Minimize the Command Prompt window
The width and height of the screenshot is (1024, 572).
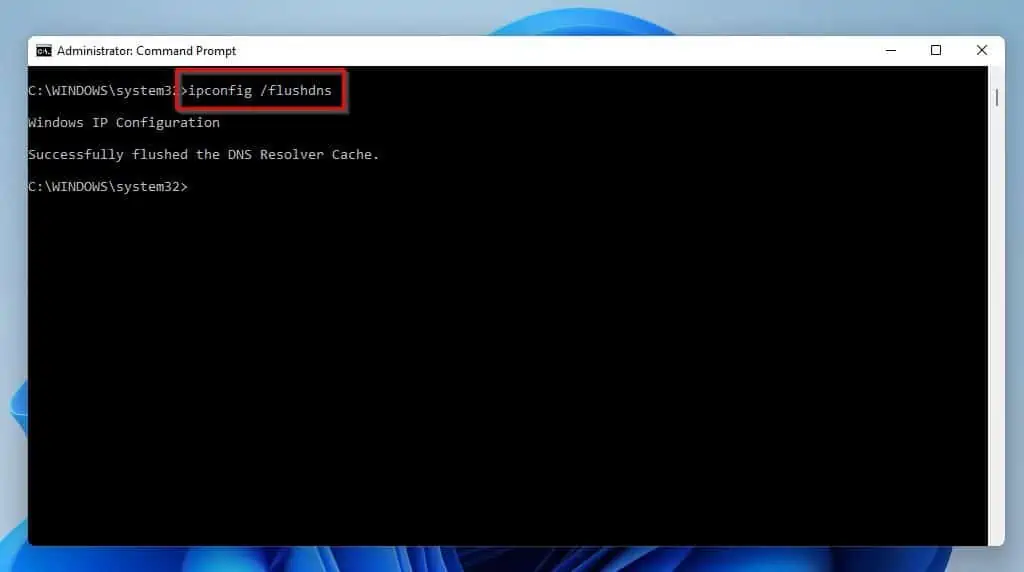pos(891,50)
